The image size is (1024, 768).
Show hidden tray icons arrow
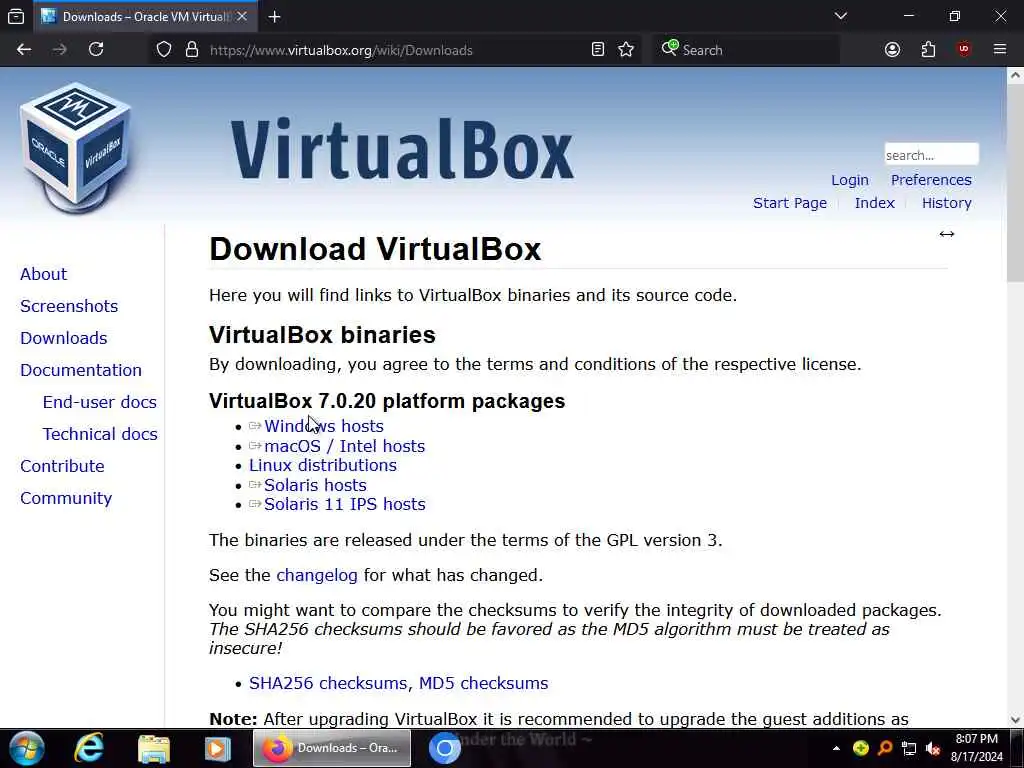(x=836, y=748)
